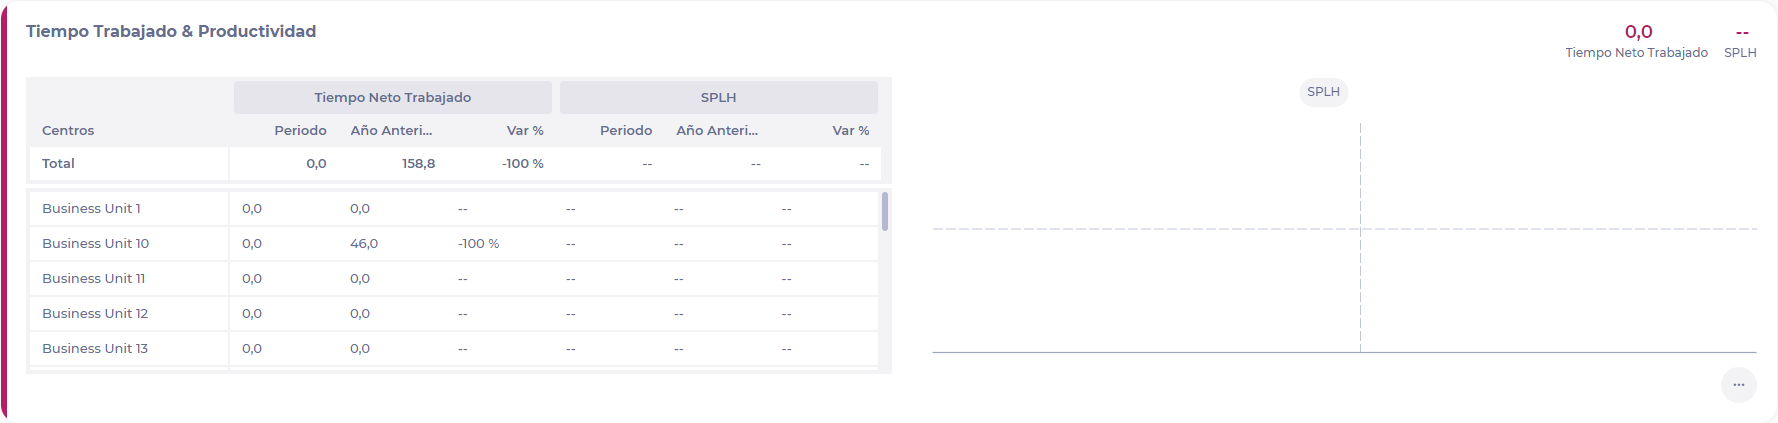This screenshot has height=423, width=1778.
Task: Click the SPLH KPI summary at top right
Action: point(1741,41)
